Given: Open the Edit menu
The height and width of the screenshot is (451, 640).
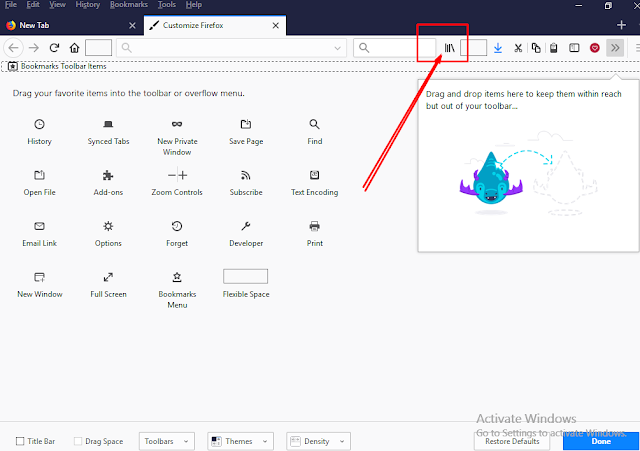Looking at the screenshot, I should point(33,4).
